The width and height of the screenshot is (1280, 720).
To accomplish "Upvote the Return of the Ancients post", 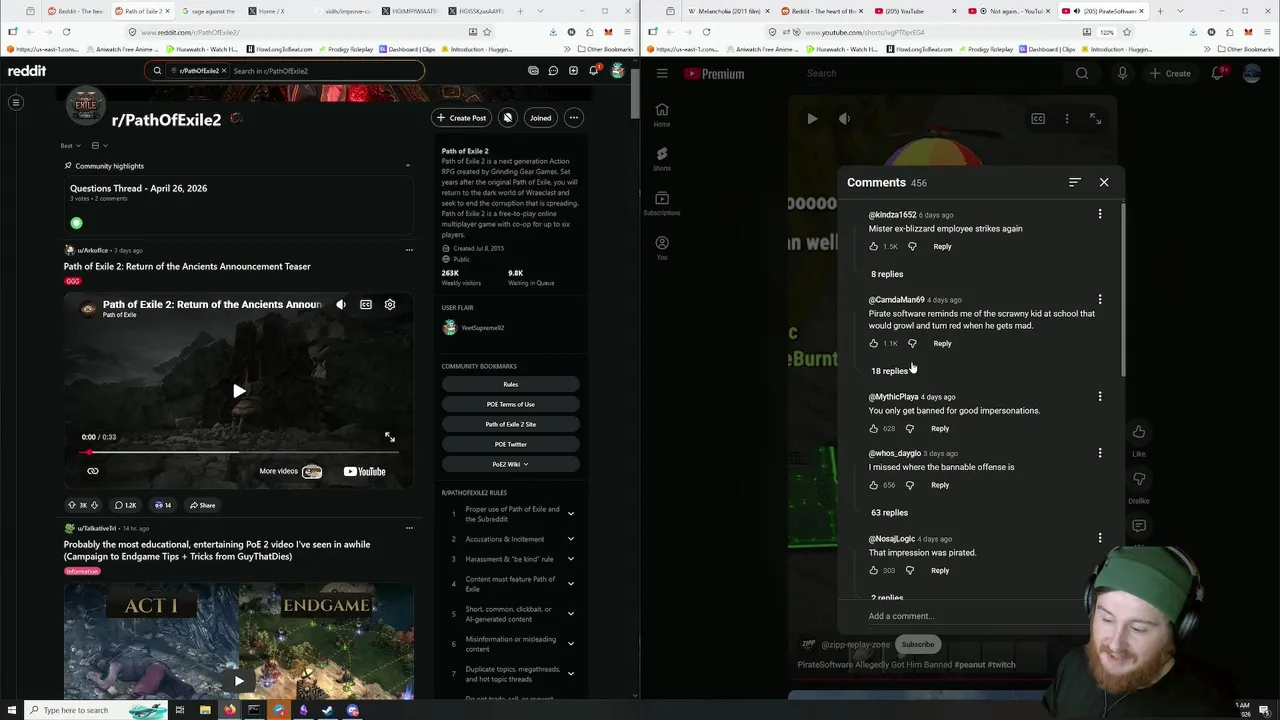I will pyautogui.click(x=71, y=505).
